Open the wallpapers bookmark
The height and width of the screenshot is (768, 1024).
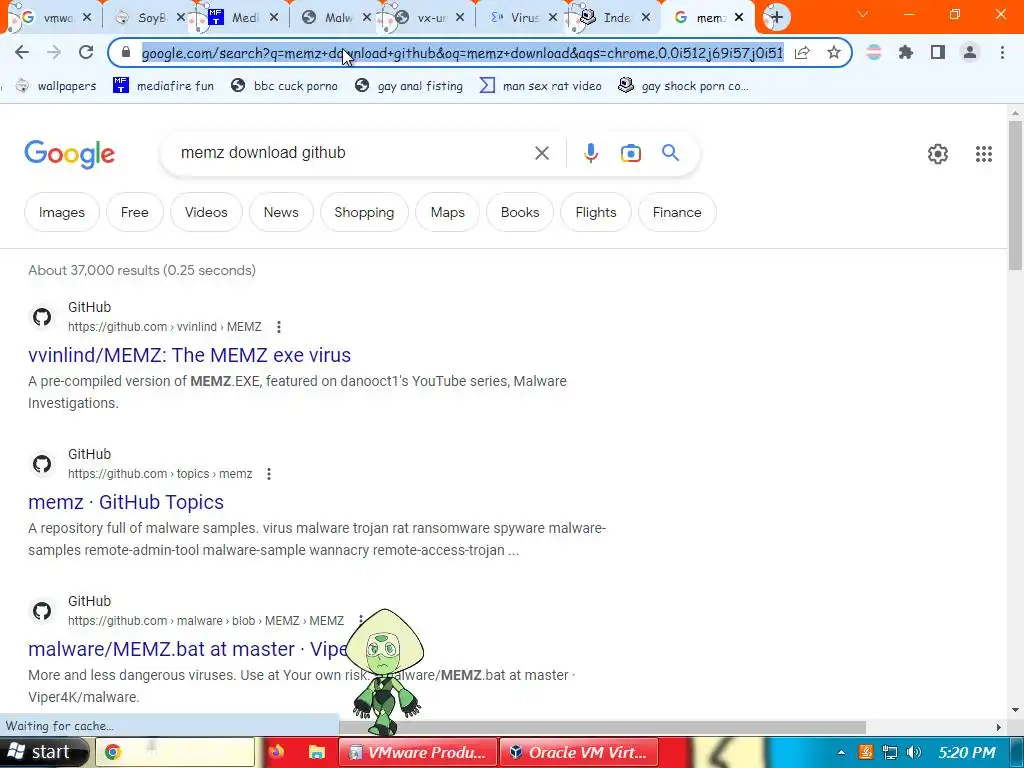pos(56,86)
